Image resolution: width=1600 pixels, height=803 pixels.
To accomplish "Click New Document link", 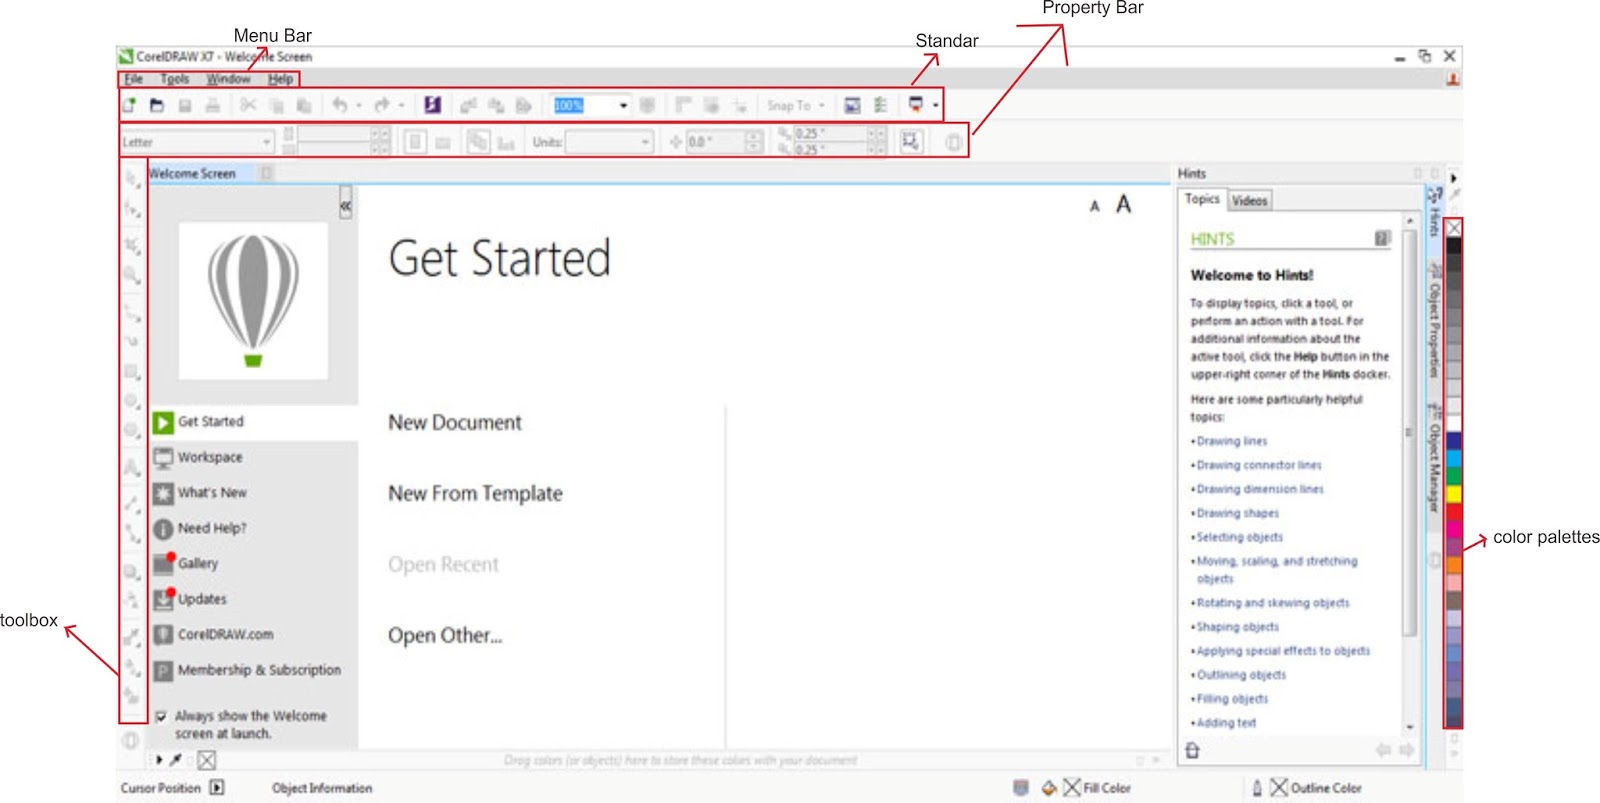I will click(455, 423).
